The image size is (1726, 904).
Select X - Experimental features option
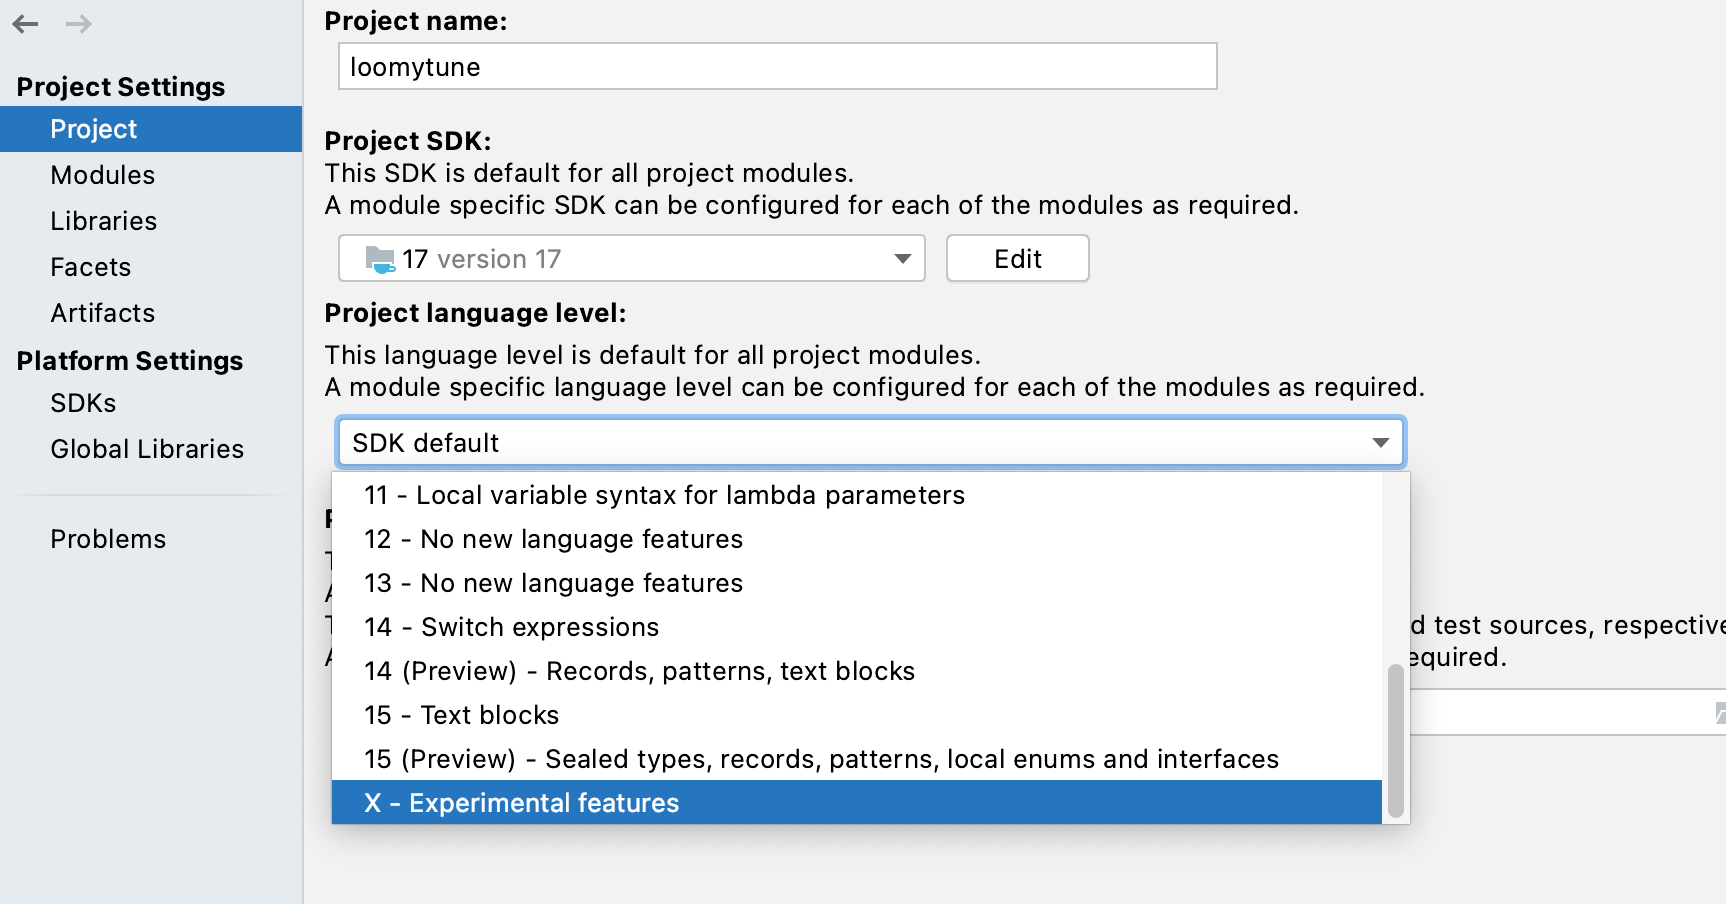click(522, 802)
